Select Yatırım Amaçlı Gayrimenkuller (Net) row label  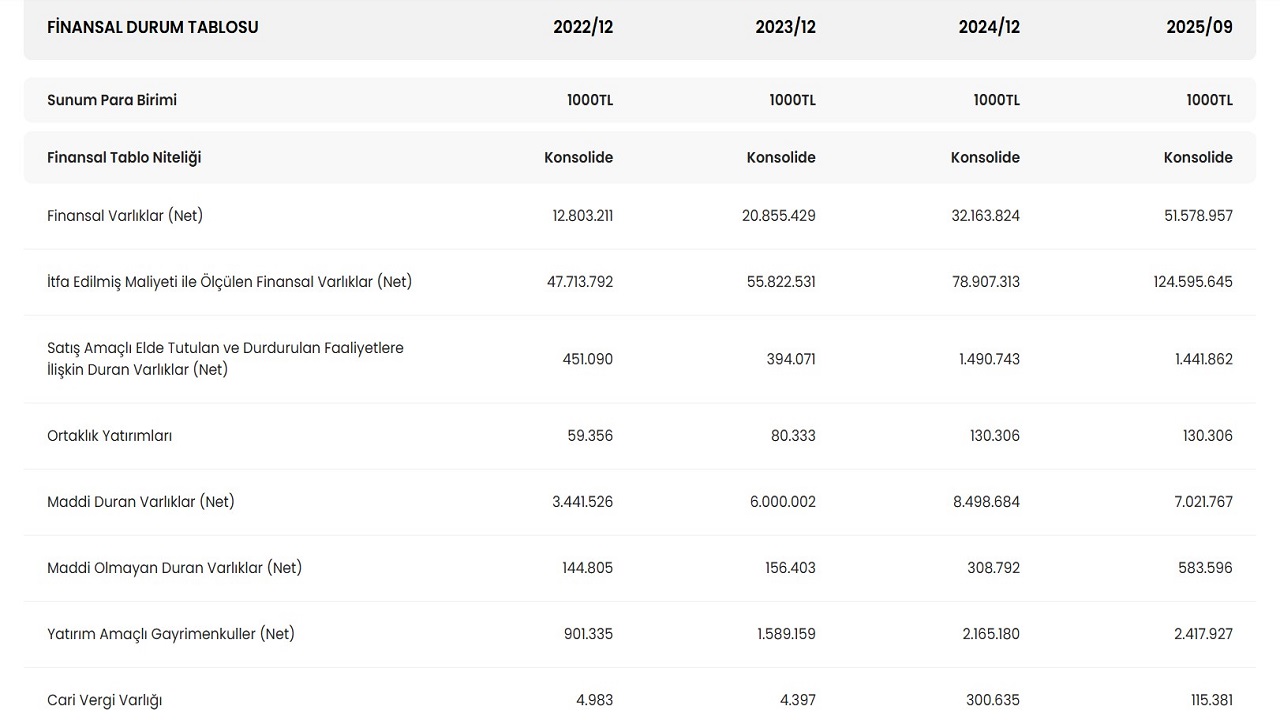pos(171,633)
